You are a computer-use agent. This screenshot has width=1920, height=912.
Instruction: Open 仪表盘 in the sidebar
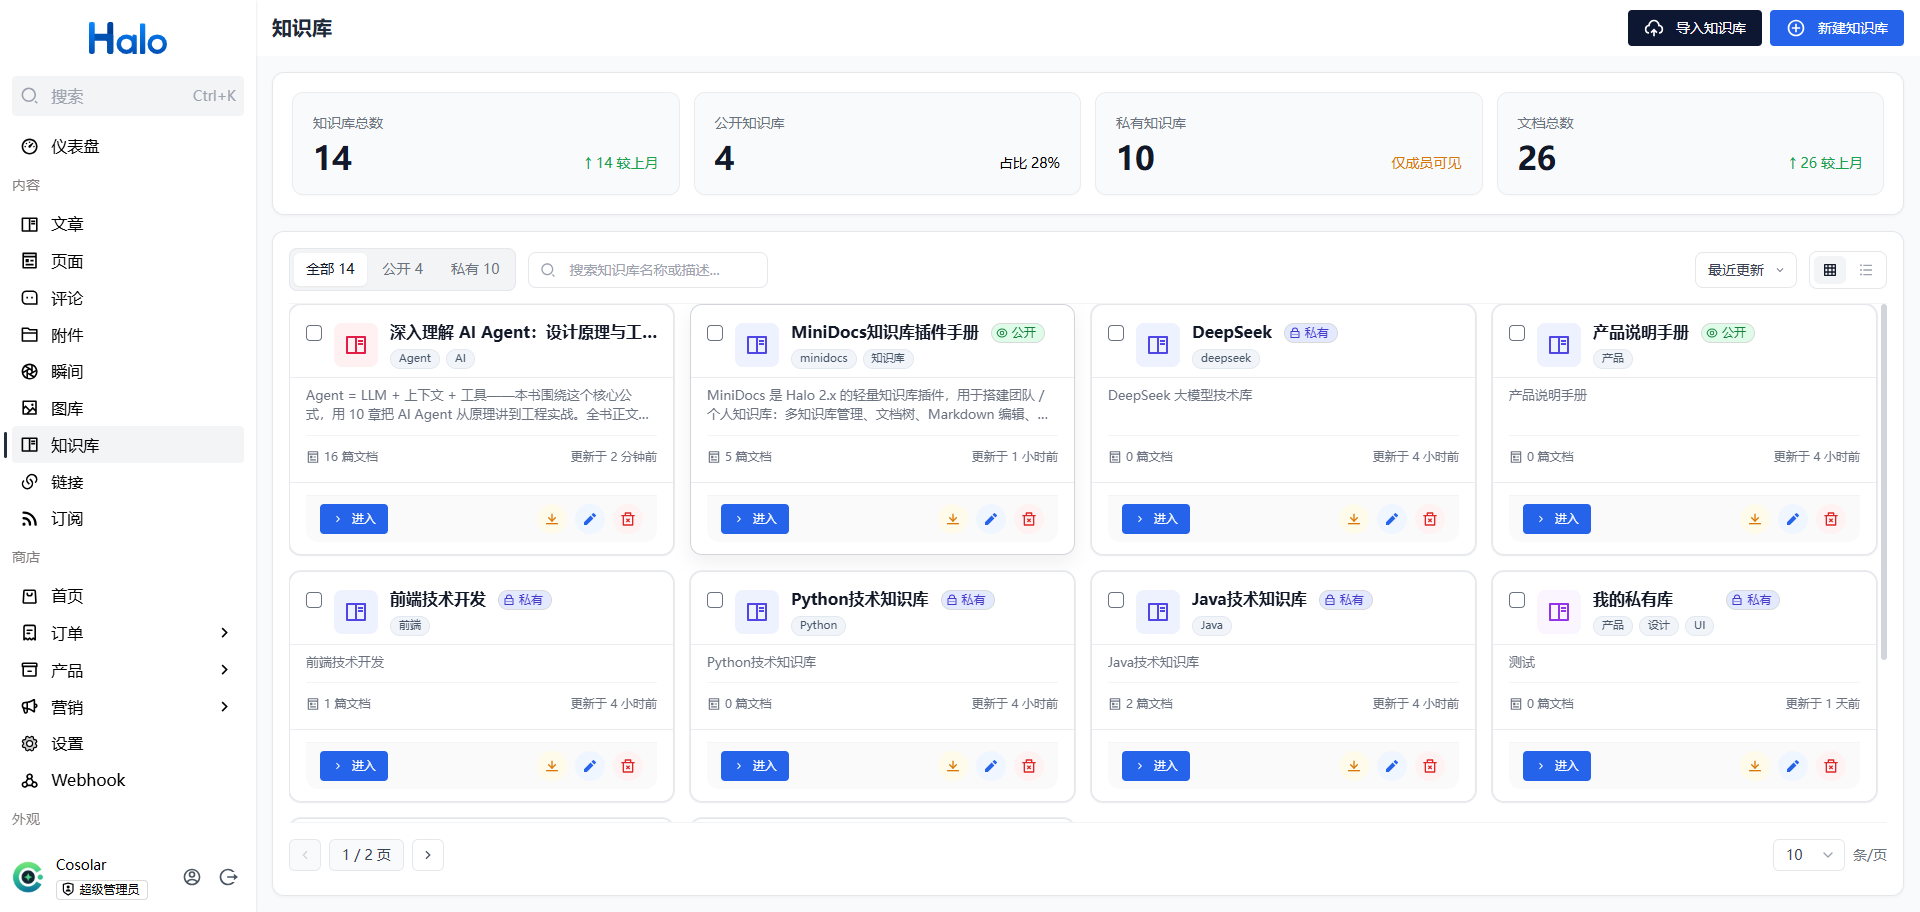(128, 147)
